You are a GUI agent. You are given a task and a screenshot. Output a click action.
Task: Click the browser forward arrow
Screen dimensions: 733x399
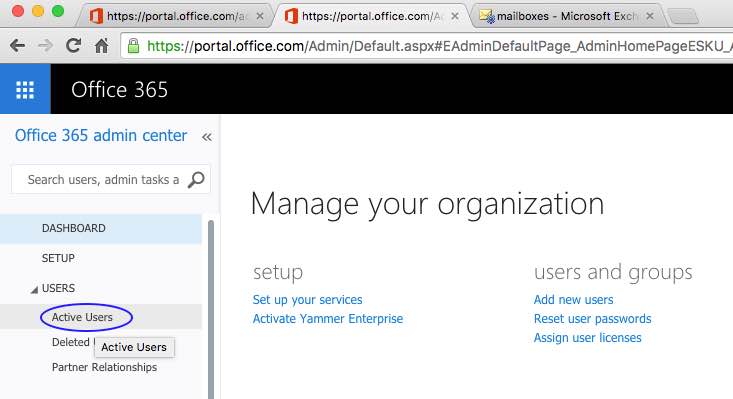click(45, 46)
